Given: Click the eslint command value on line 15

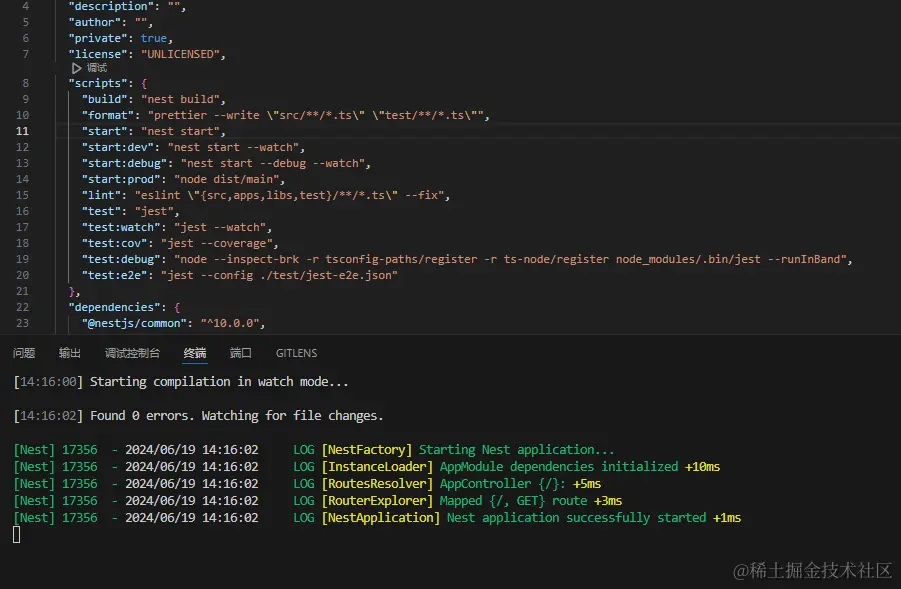Looking at the screenshot, I should (x=289, y=195).
